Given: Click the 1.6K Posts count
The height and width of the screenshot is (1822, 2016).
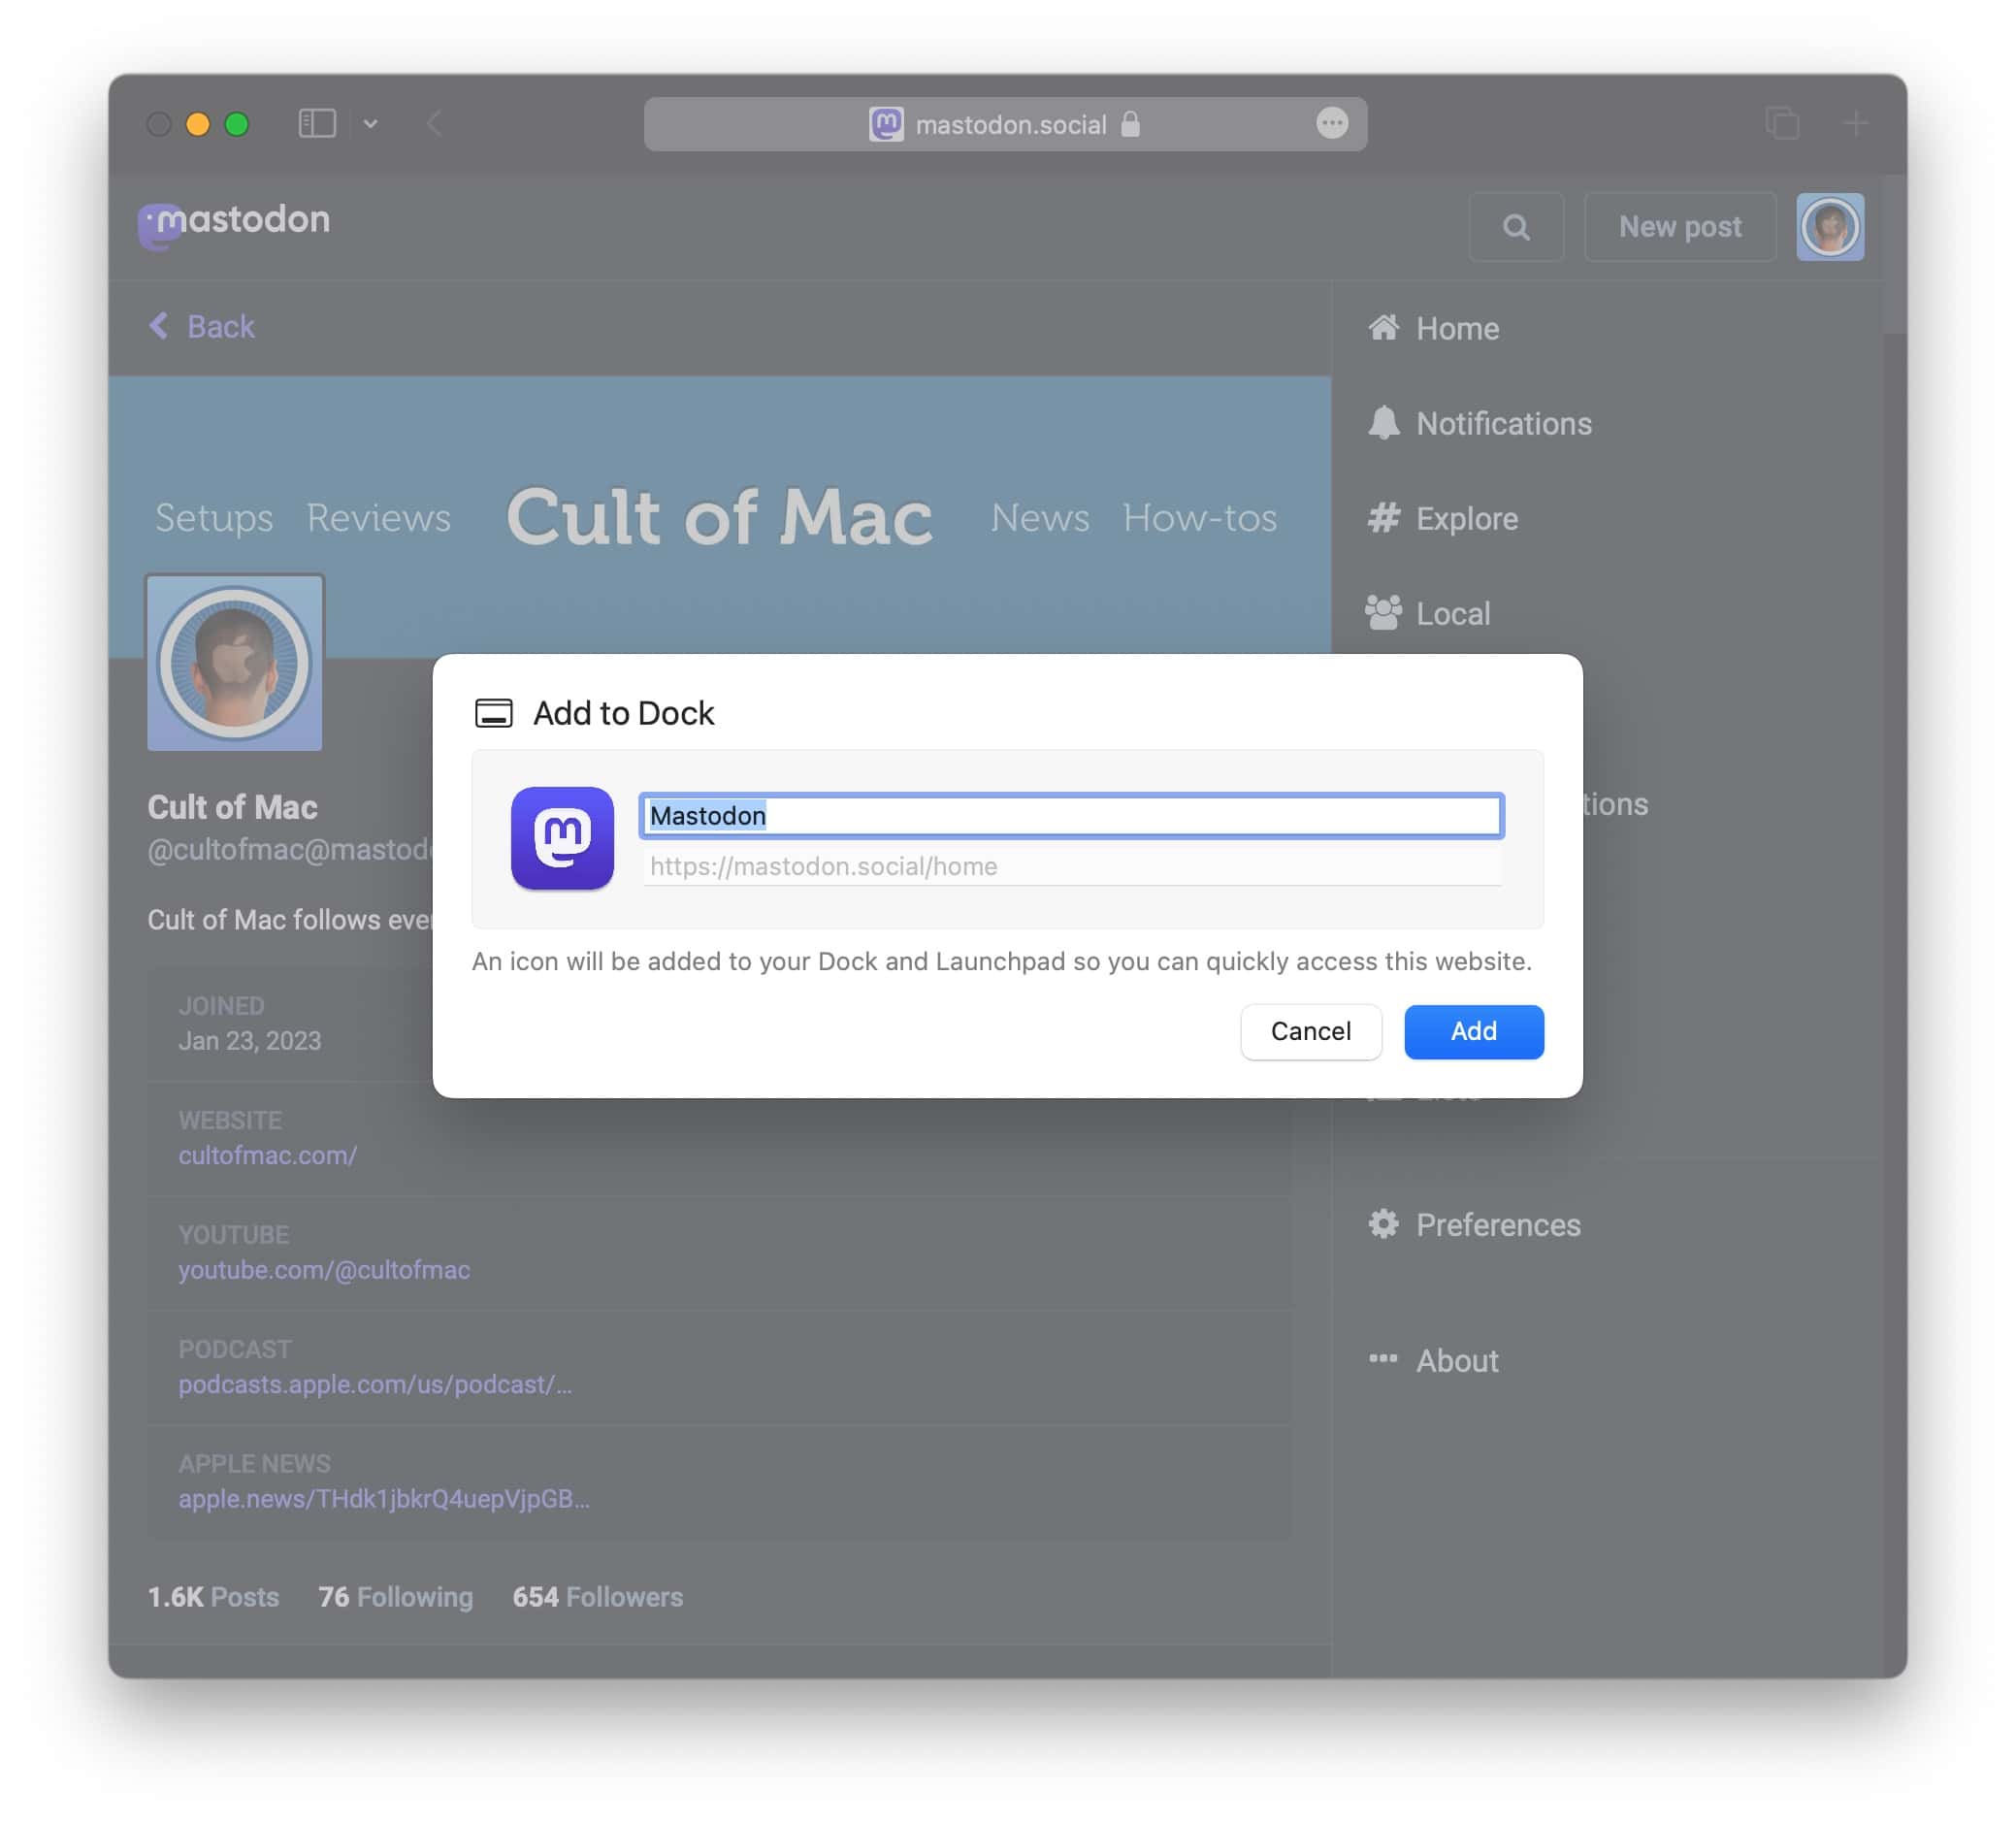Looking at the screenshot, I should pyautogui.click(x=213, y=1596).
